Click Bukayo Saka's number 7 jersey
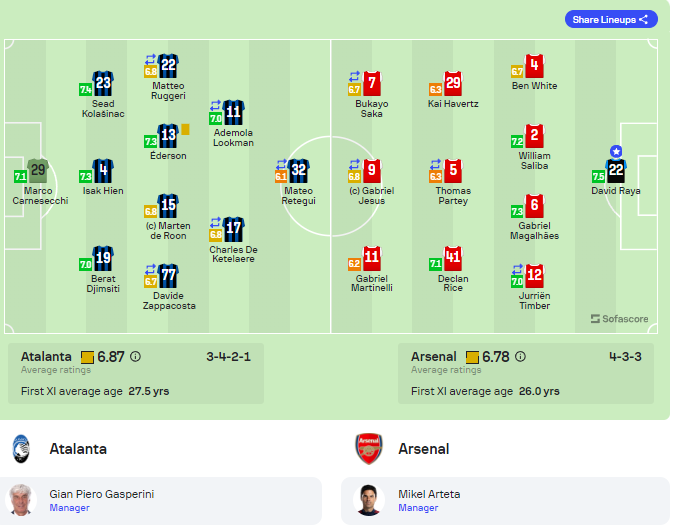 [372, 84]
